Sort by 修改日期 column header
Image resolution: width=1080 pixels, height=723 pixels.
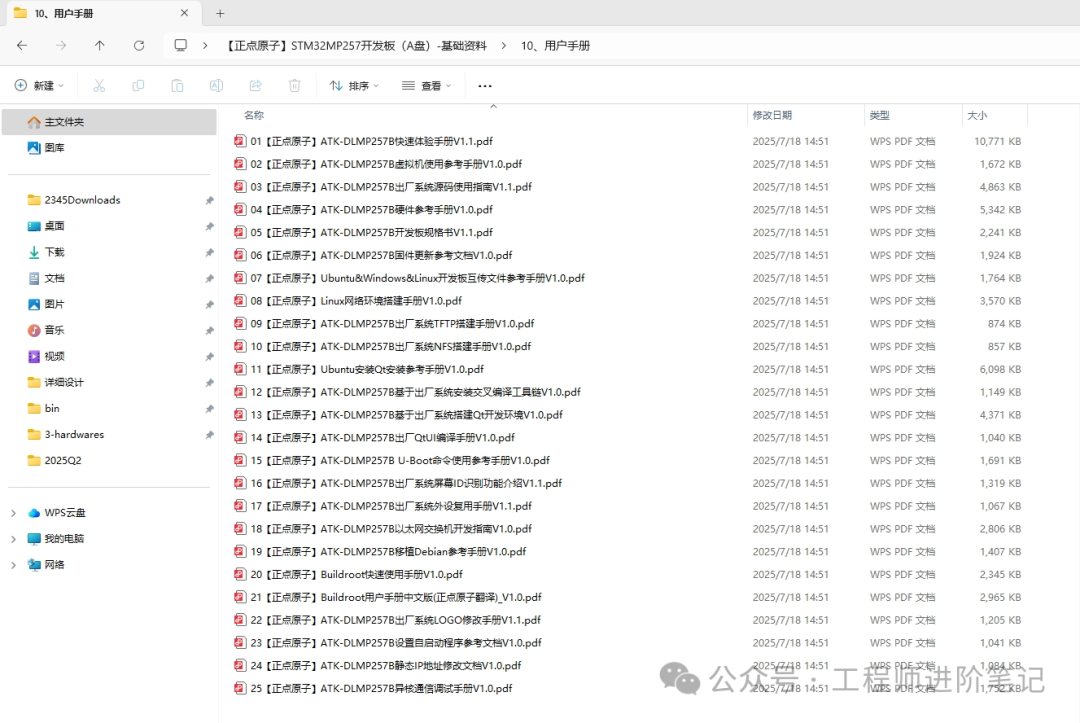coord(772,115)
